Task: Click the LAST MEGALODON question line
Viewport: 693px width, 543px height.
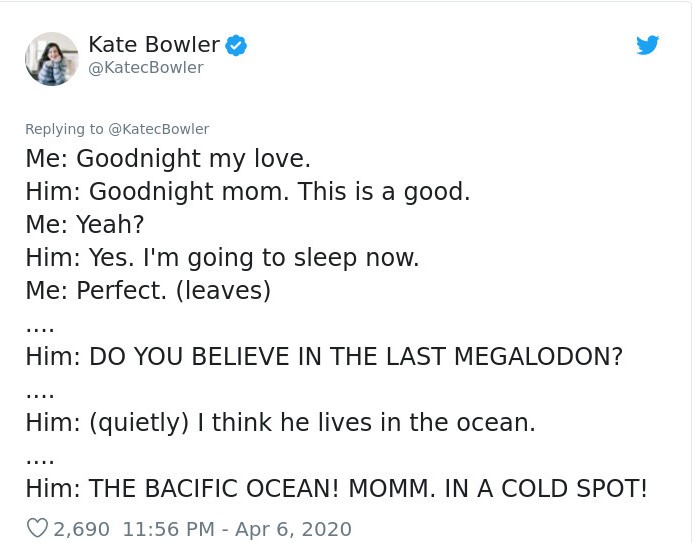Action: coord(324,356)
